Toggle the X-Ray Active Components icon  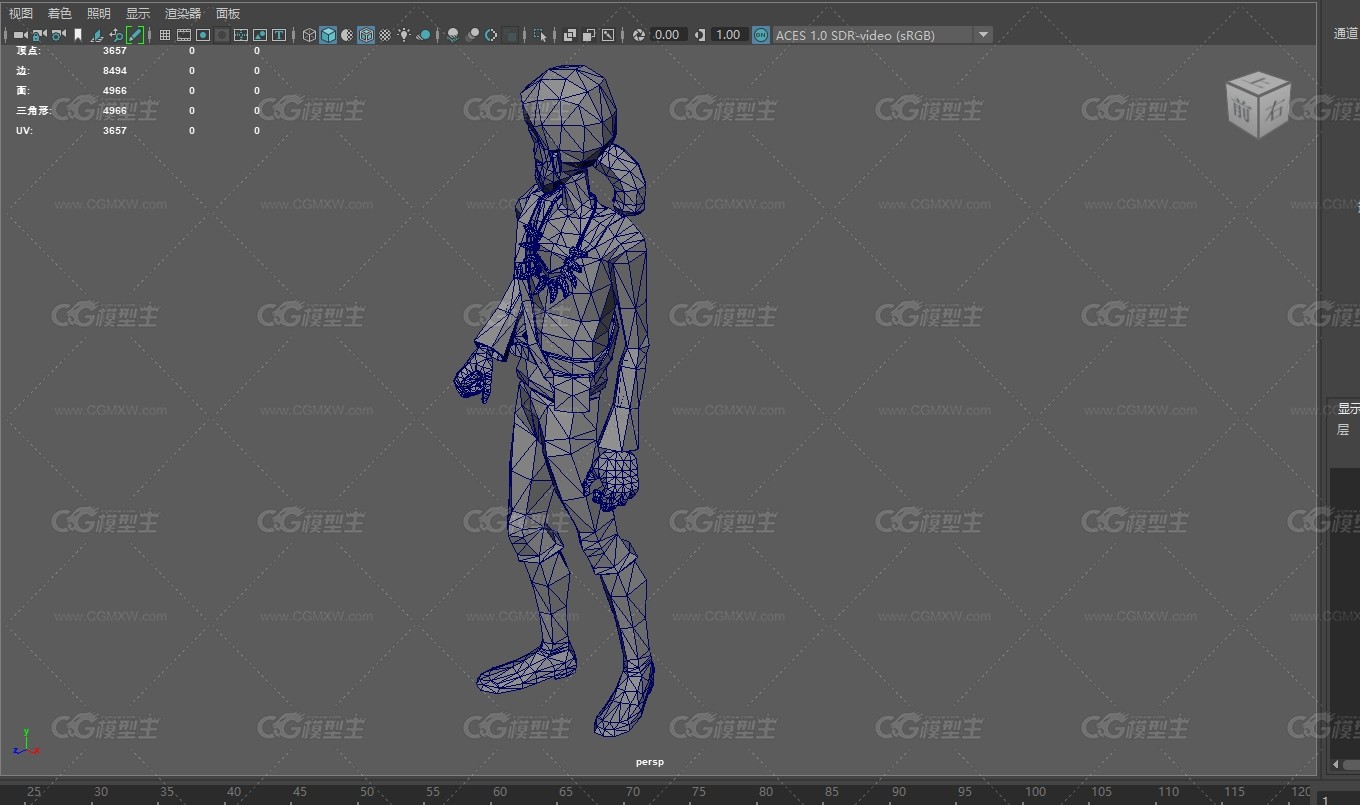589,35
